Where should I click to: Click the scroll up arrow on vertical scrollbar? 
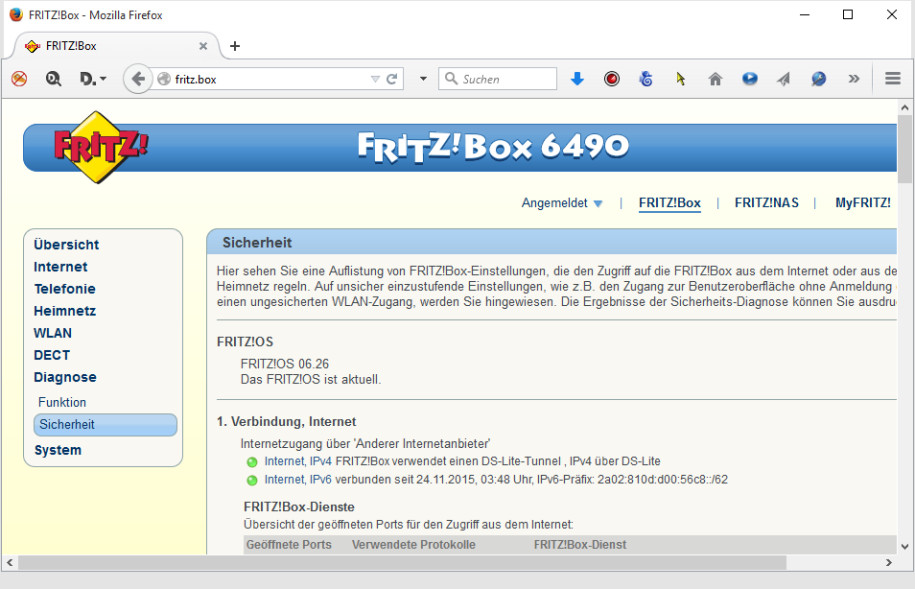pos(905,107)
